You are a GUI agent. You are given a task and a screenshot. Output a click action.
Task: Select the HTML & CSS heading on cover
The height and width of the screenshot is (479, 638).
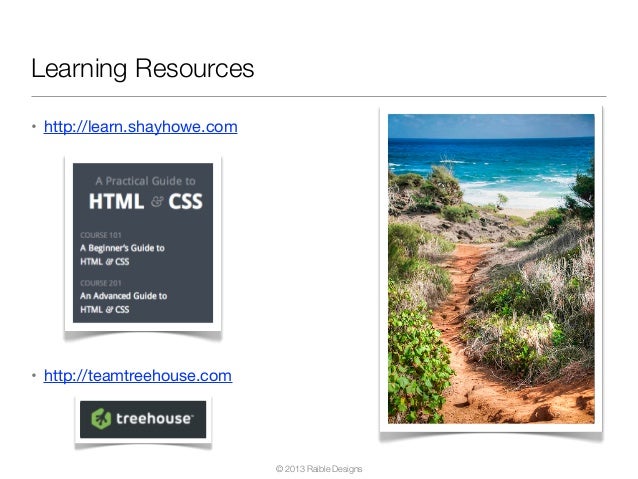pyautogui.click(x=145, y=201)
